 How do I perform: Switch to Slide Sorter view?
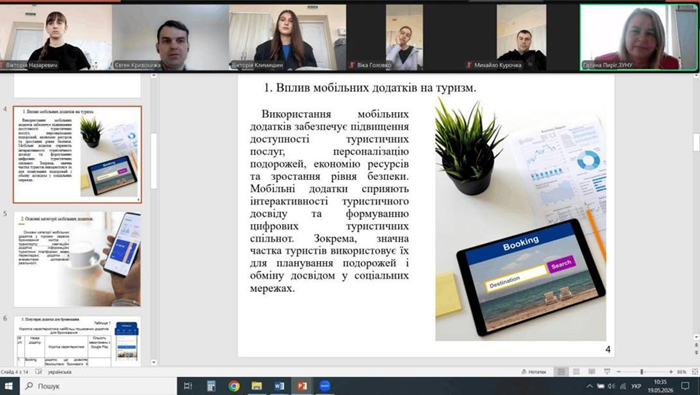coord(576,372)
